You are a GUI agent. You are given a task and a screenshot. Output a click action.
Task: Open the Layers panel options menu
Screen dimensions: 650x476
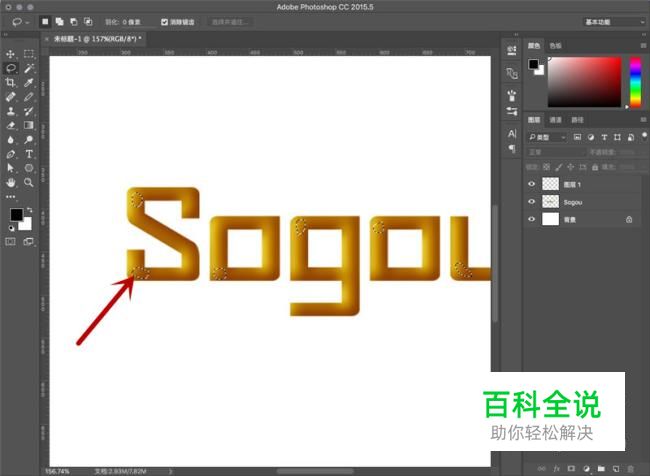point(643,120)
